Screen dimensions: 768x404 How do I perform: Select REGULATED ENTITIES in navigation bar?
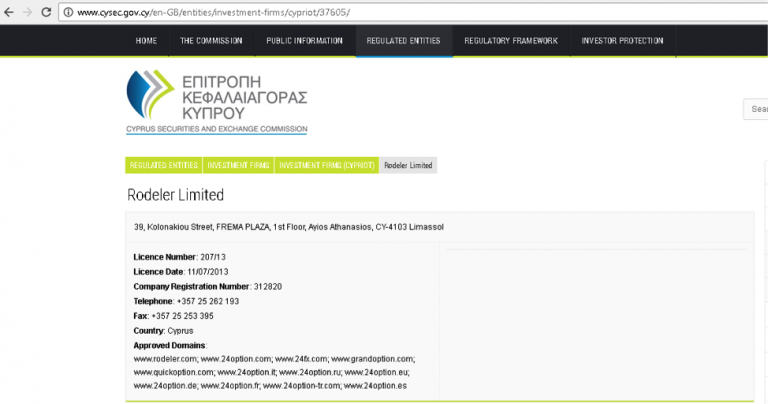pos(404,41)
